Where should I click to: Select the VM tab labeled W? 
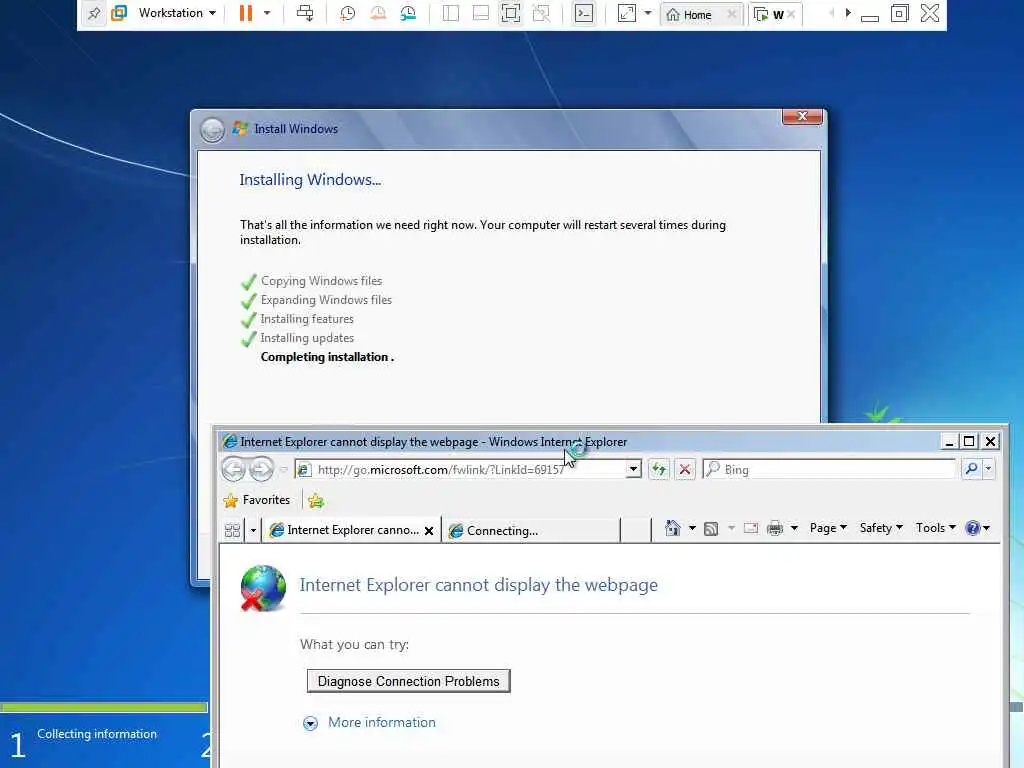click(x=773, y=14)
